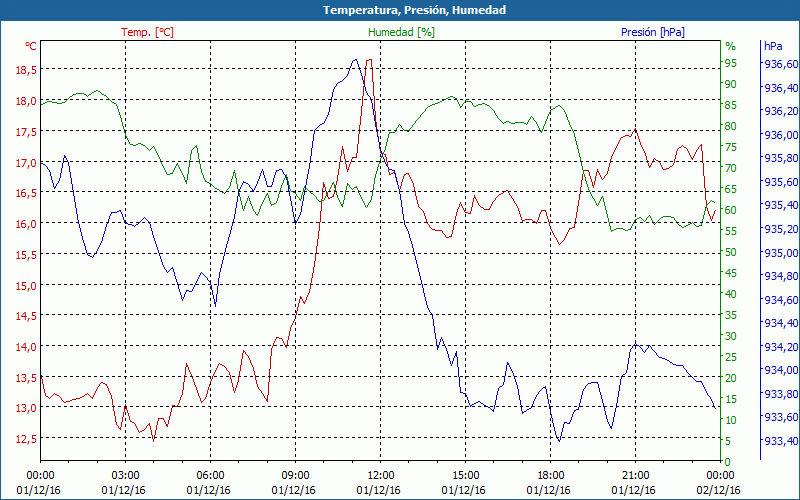
Task: Click the 50 humidity axis value
Action: pyautogui.click(x=731, y=252)
